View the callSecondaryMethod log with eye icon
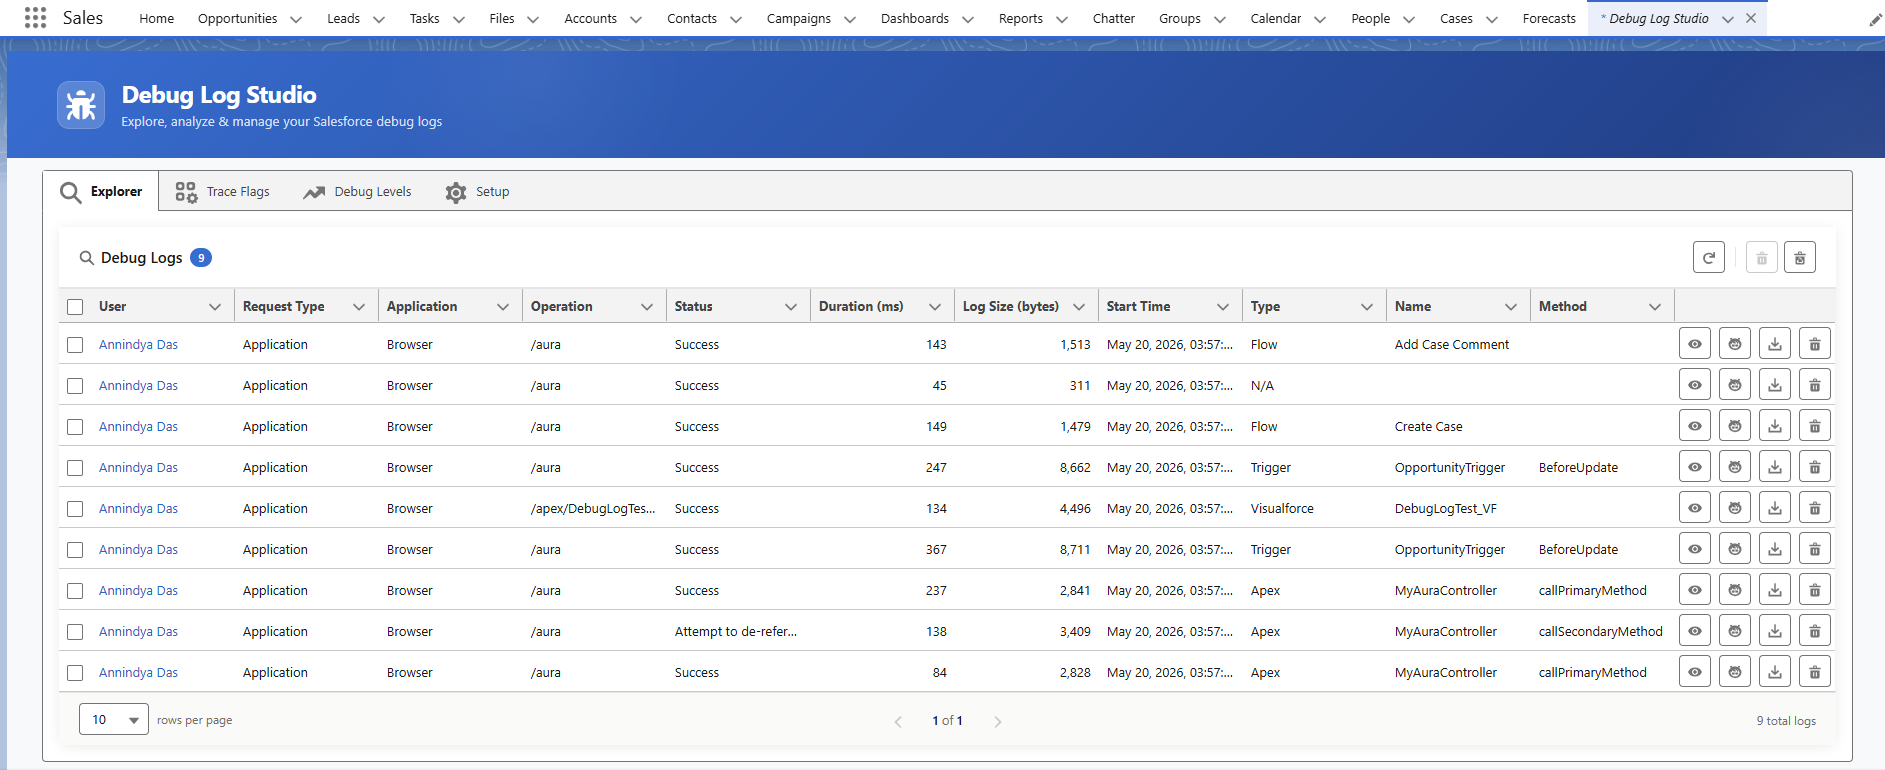The height and width of the screenshot is (770, 1885). pos(1695,631)
